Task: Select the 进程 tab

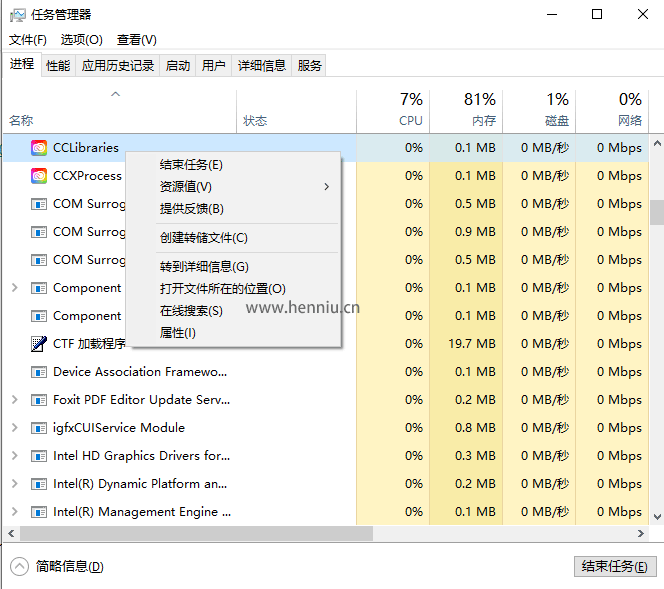Action: [x=22, y=64]
